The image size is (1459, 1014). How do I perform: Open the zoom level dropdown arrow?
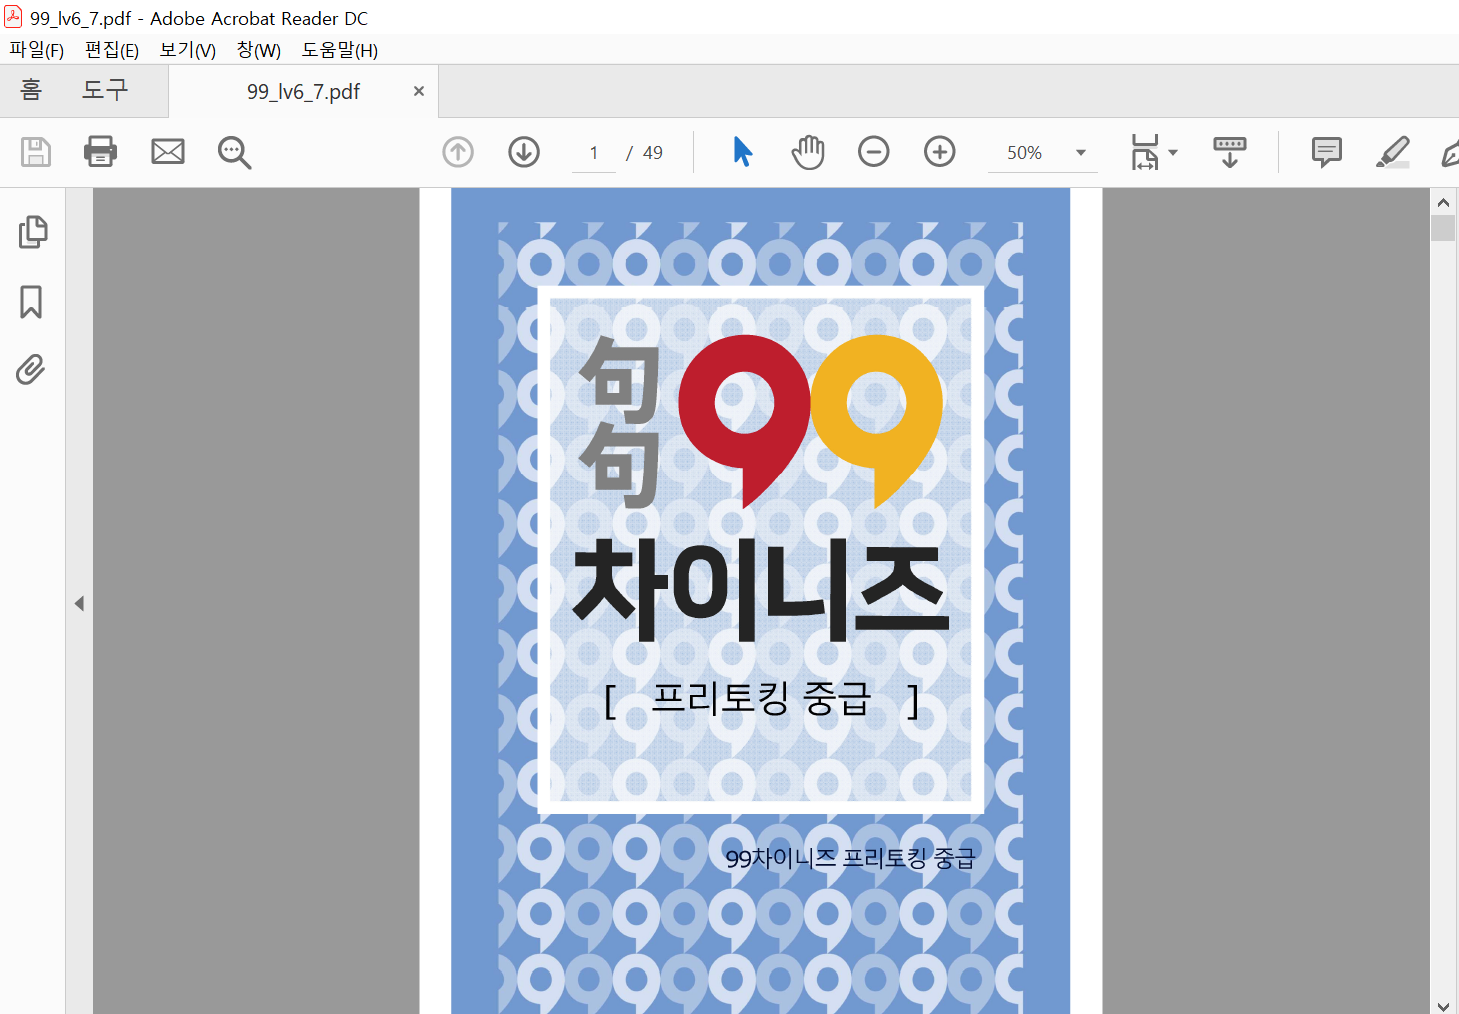[1081, 153]
